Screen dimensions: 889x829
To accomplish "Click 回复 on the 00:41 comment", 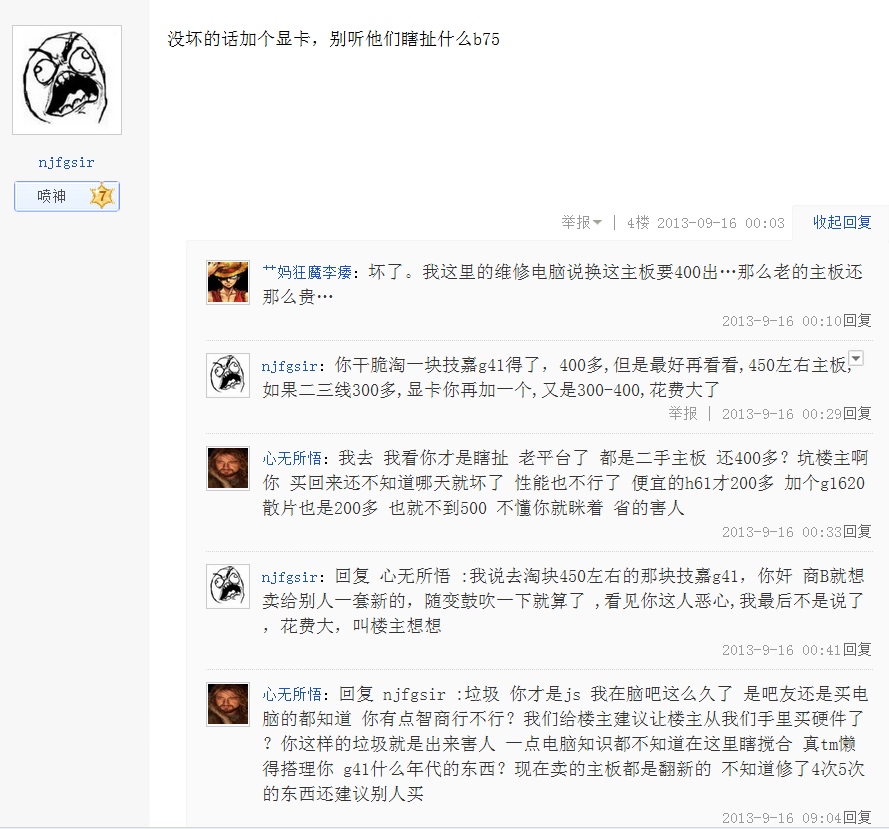I will (x=857, y=650).
